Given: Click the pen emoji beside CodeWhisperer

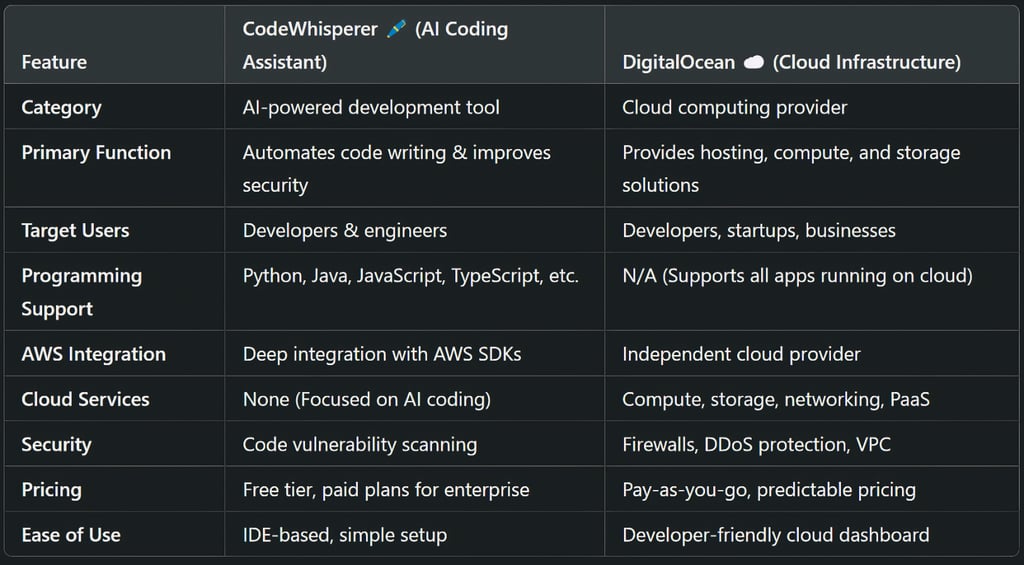Looking at the screenshot, I should 396,29.
